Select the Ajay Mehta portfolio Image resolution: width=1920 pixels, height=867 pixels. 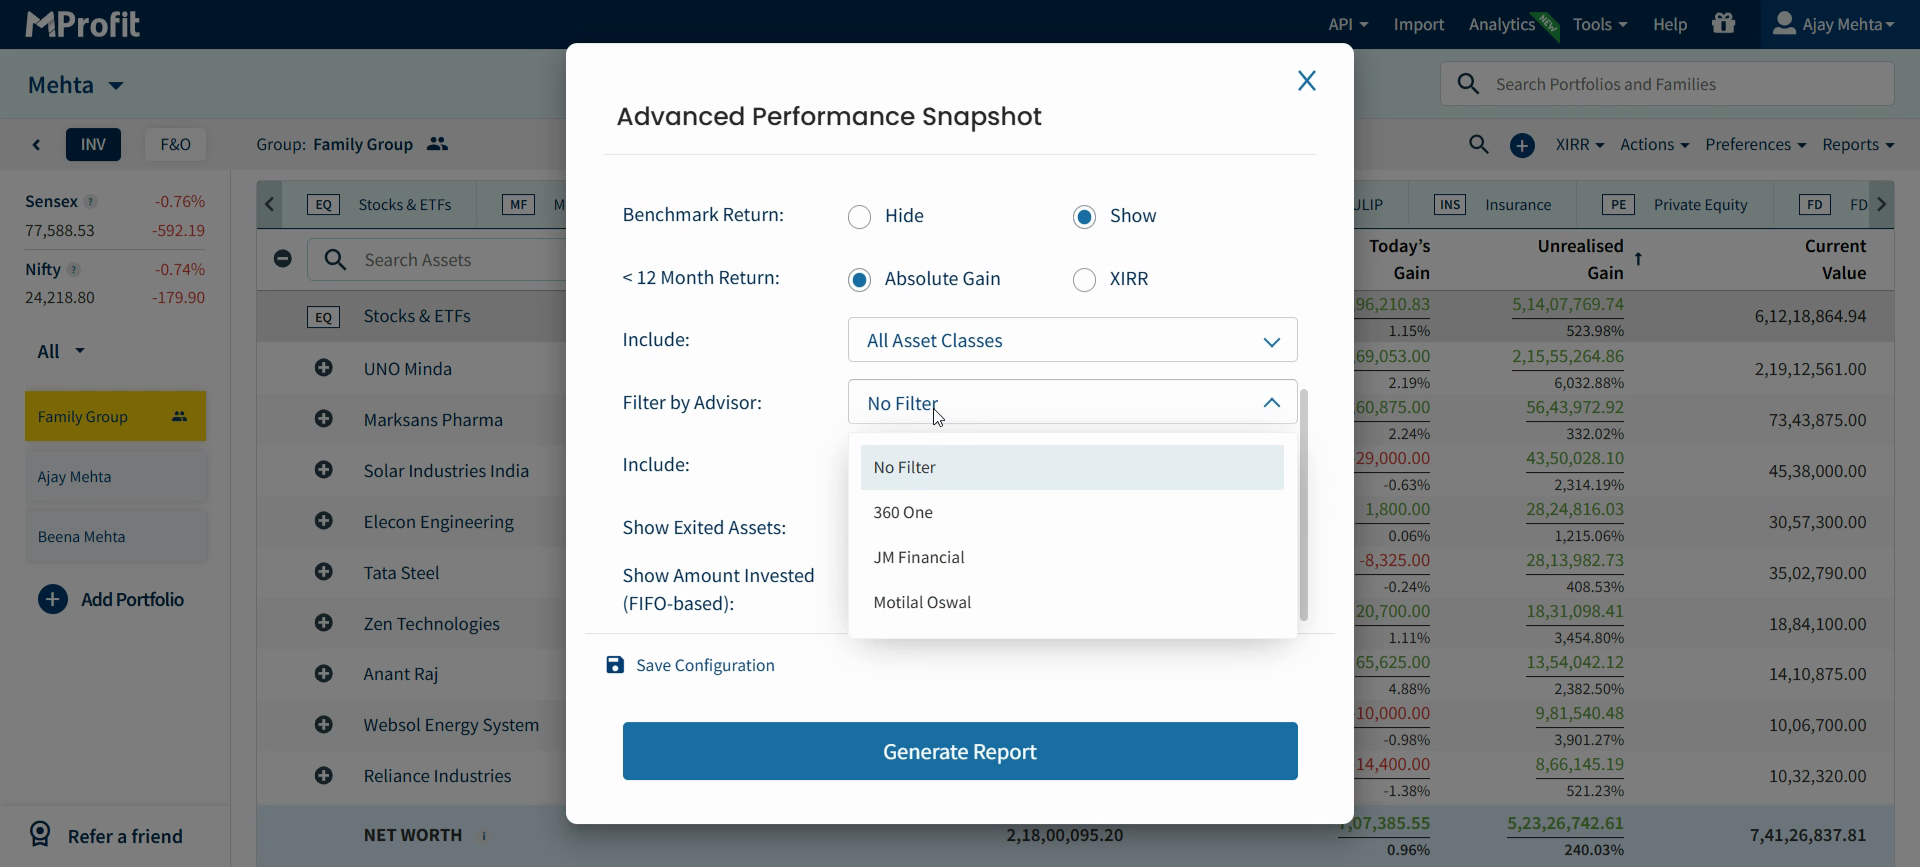[x=115, y=477]
